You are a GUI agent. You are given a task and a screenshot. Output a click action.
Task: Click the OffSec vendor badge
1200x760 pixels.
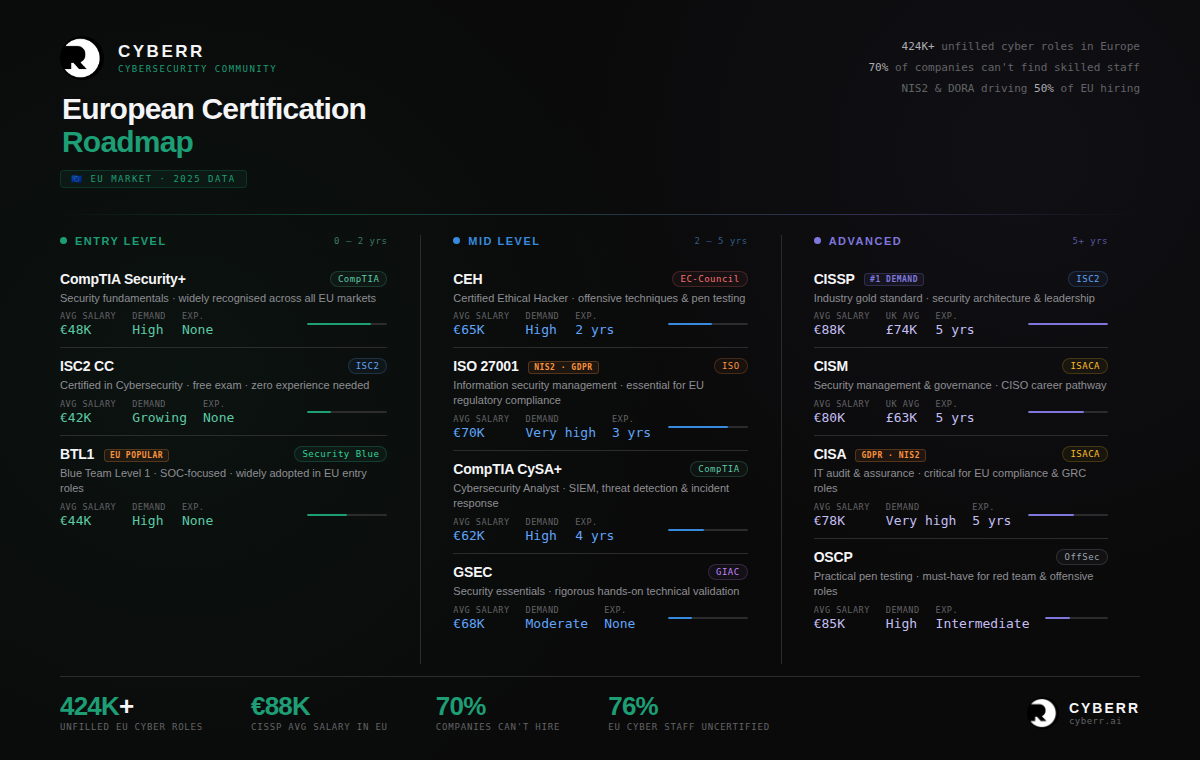coord(1082,557)
